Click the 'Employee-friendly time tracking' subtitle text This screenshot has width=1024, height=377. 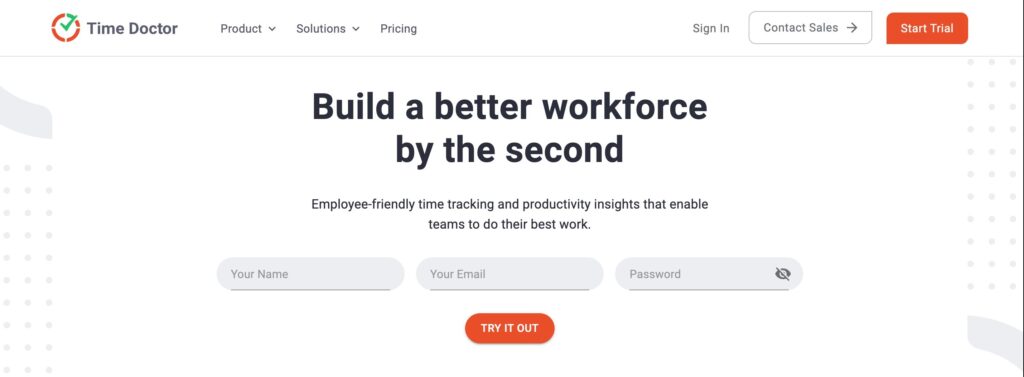pyautogui.click(x=509, y=204)
